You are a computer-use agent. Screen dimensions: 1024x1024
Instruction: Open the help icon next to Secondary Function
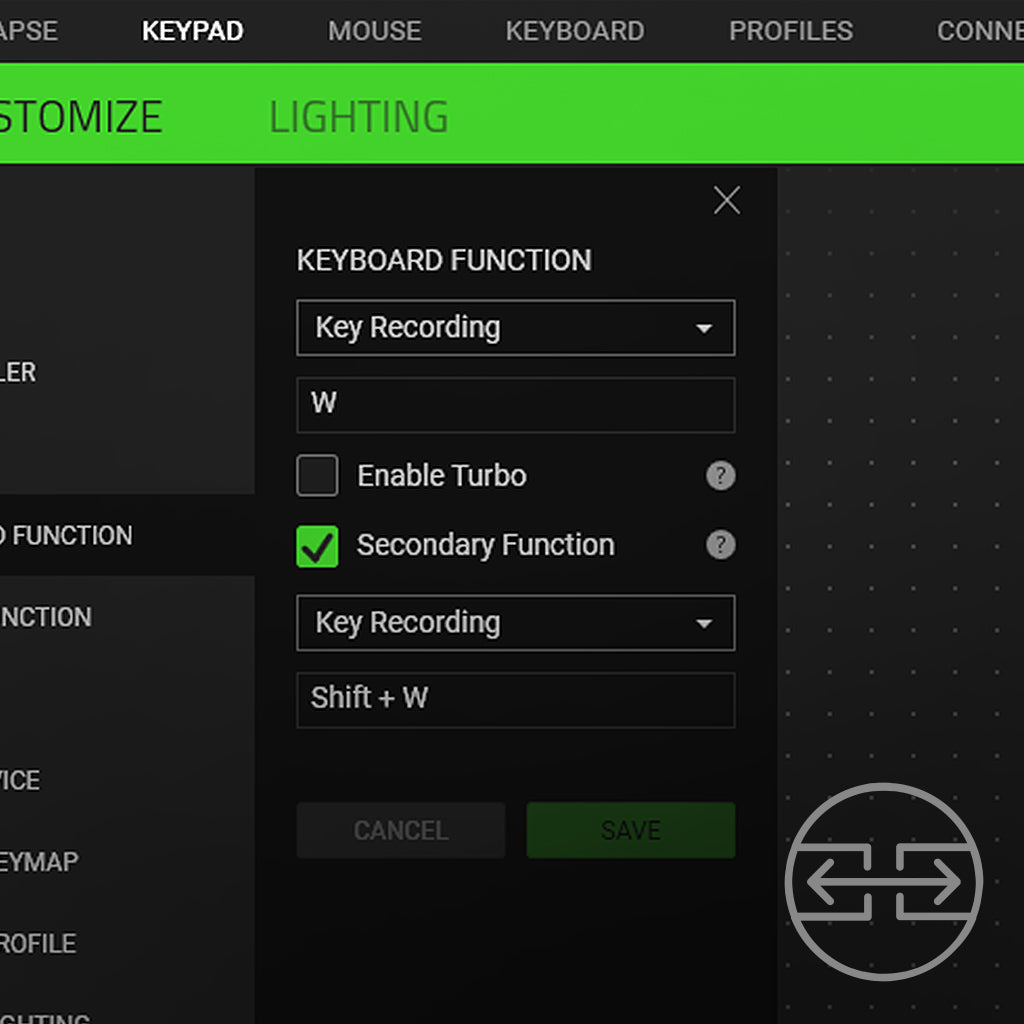tap(720, 545)
